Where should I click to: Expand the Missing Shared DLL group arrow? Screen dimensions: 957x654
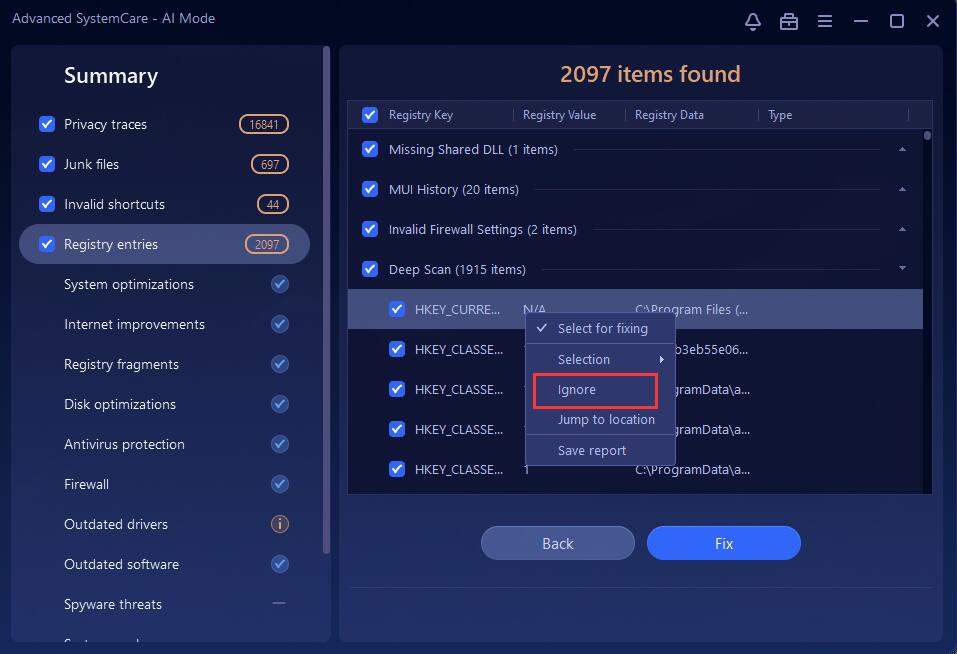902,149
